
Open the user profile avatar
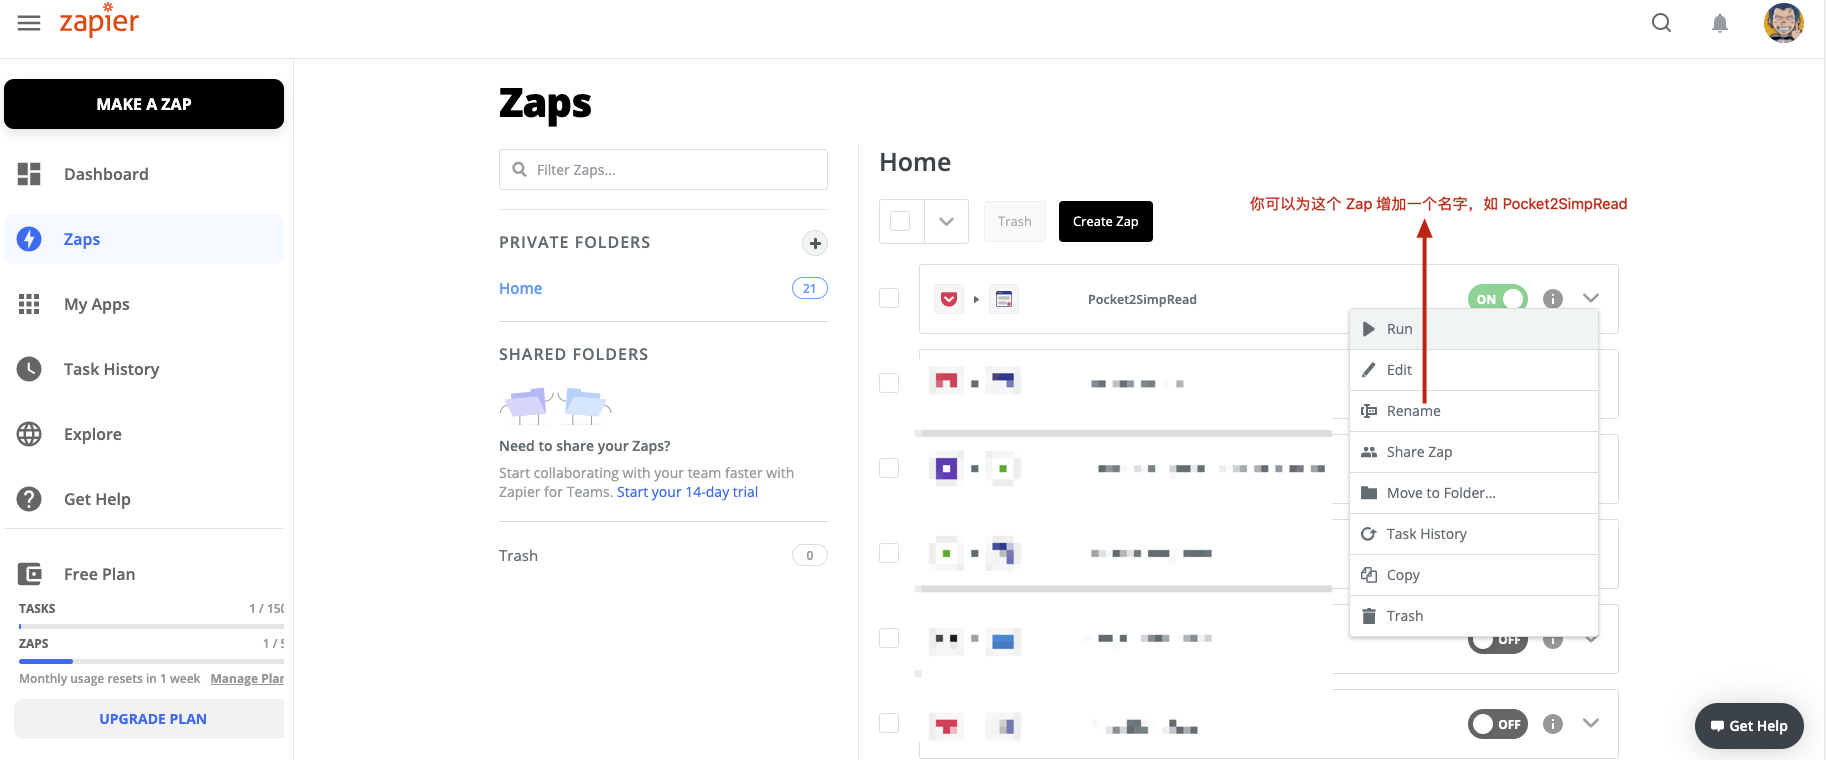(1783, 23)
